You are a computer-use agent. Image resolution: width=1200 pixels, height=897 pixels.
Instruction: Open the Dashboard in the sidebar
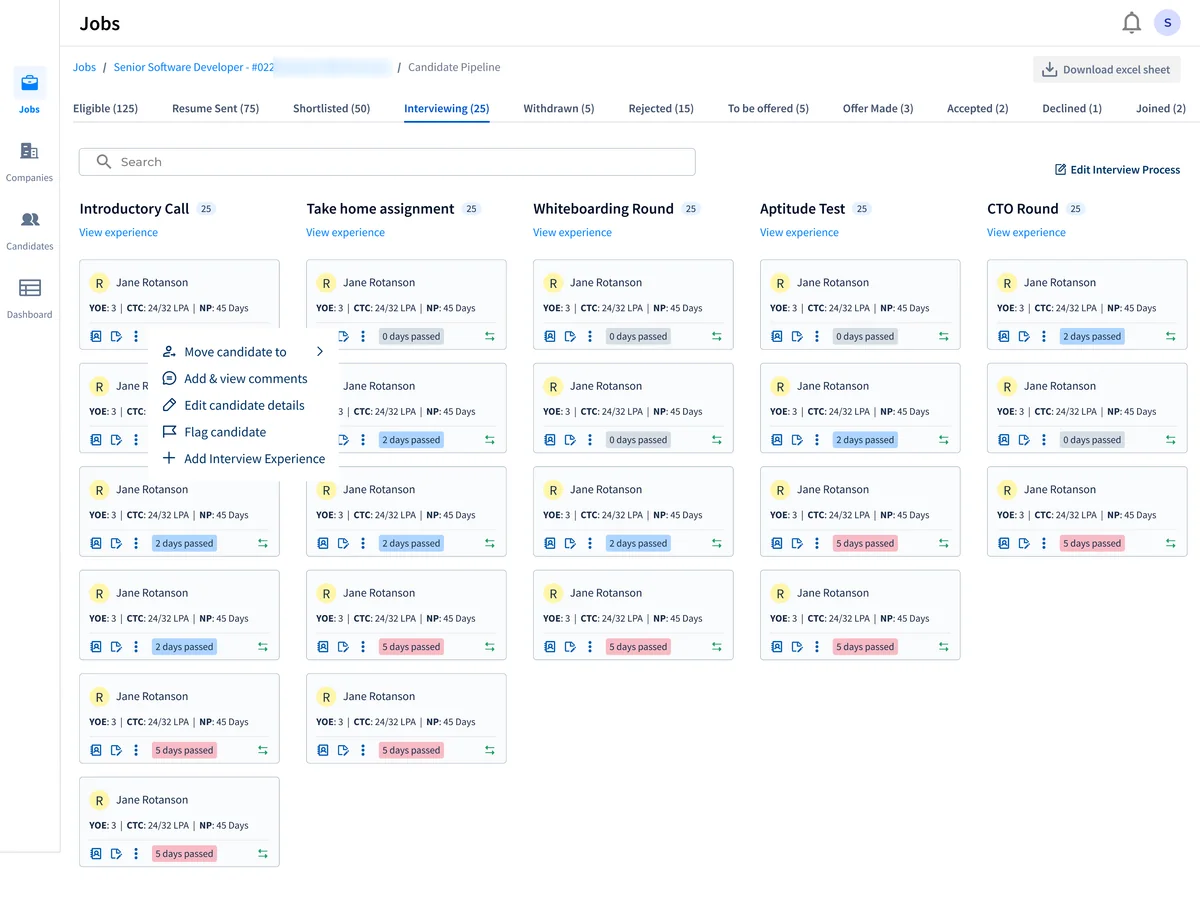pyautogui.click(x=30, y=298)
